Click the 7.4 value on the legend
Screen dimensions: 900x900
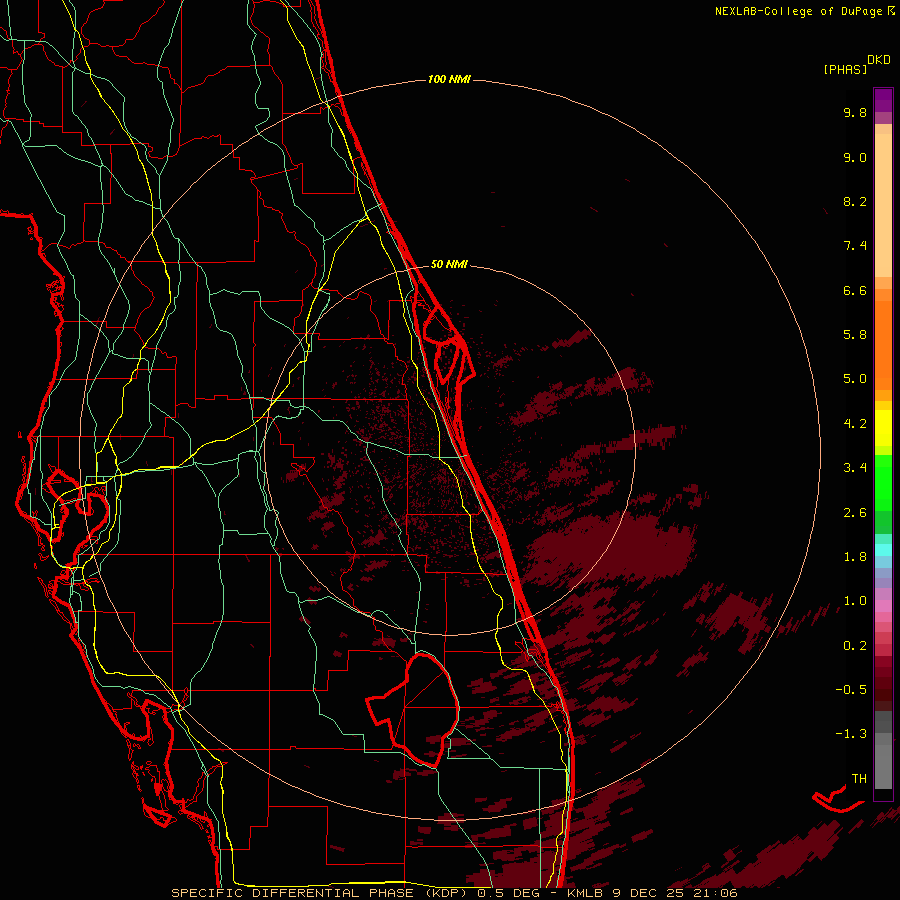pos(855,246)
